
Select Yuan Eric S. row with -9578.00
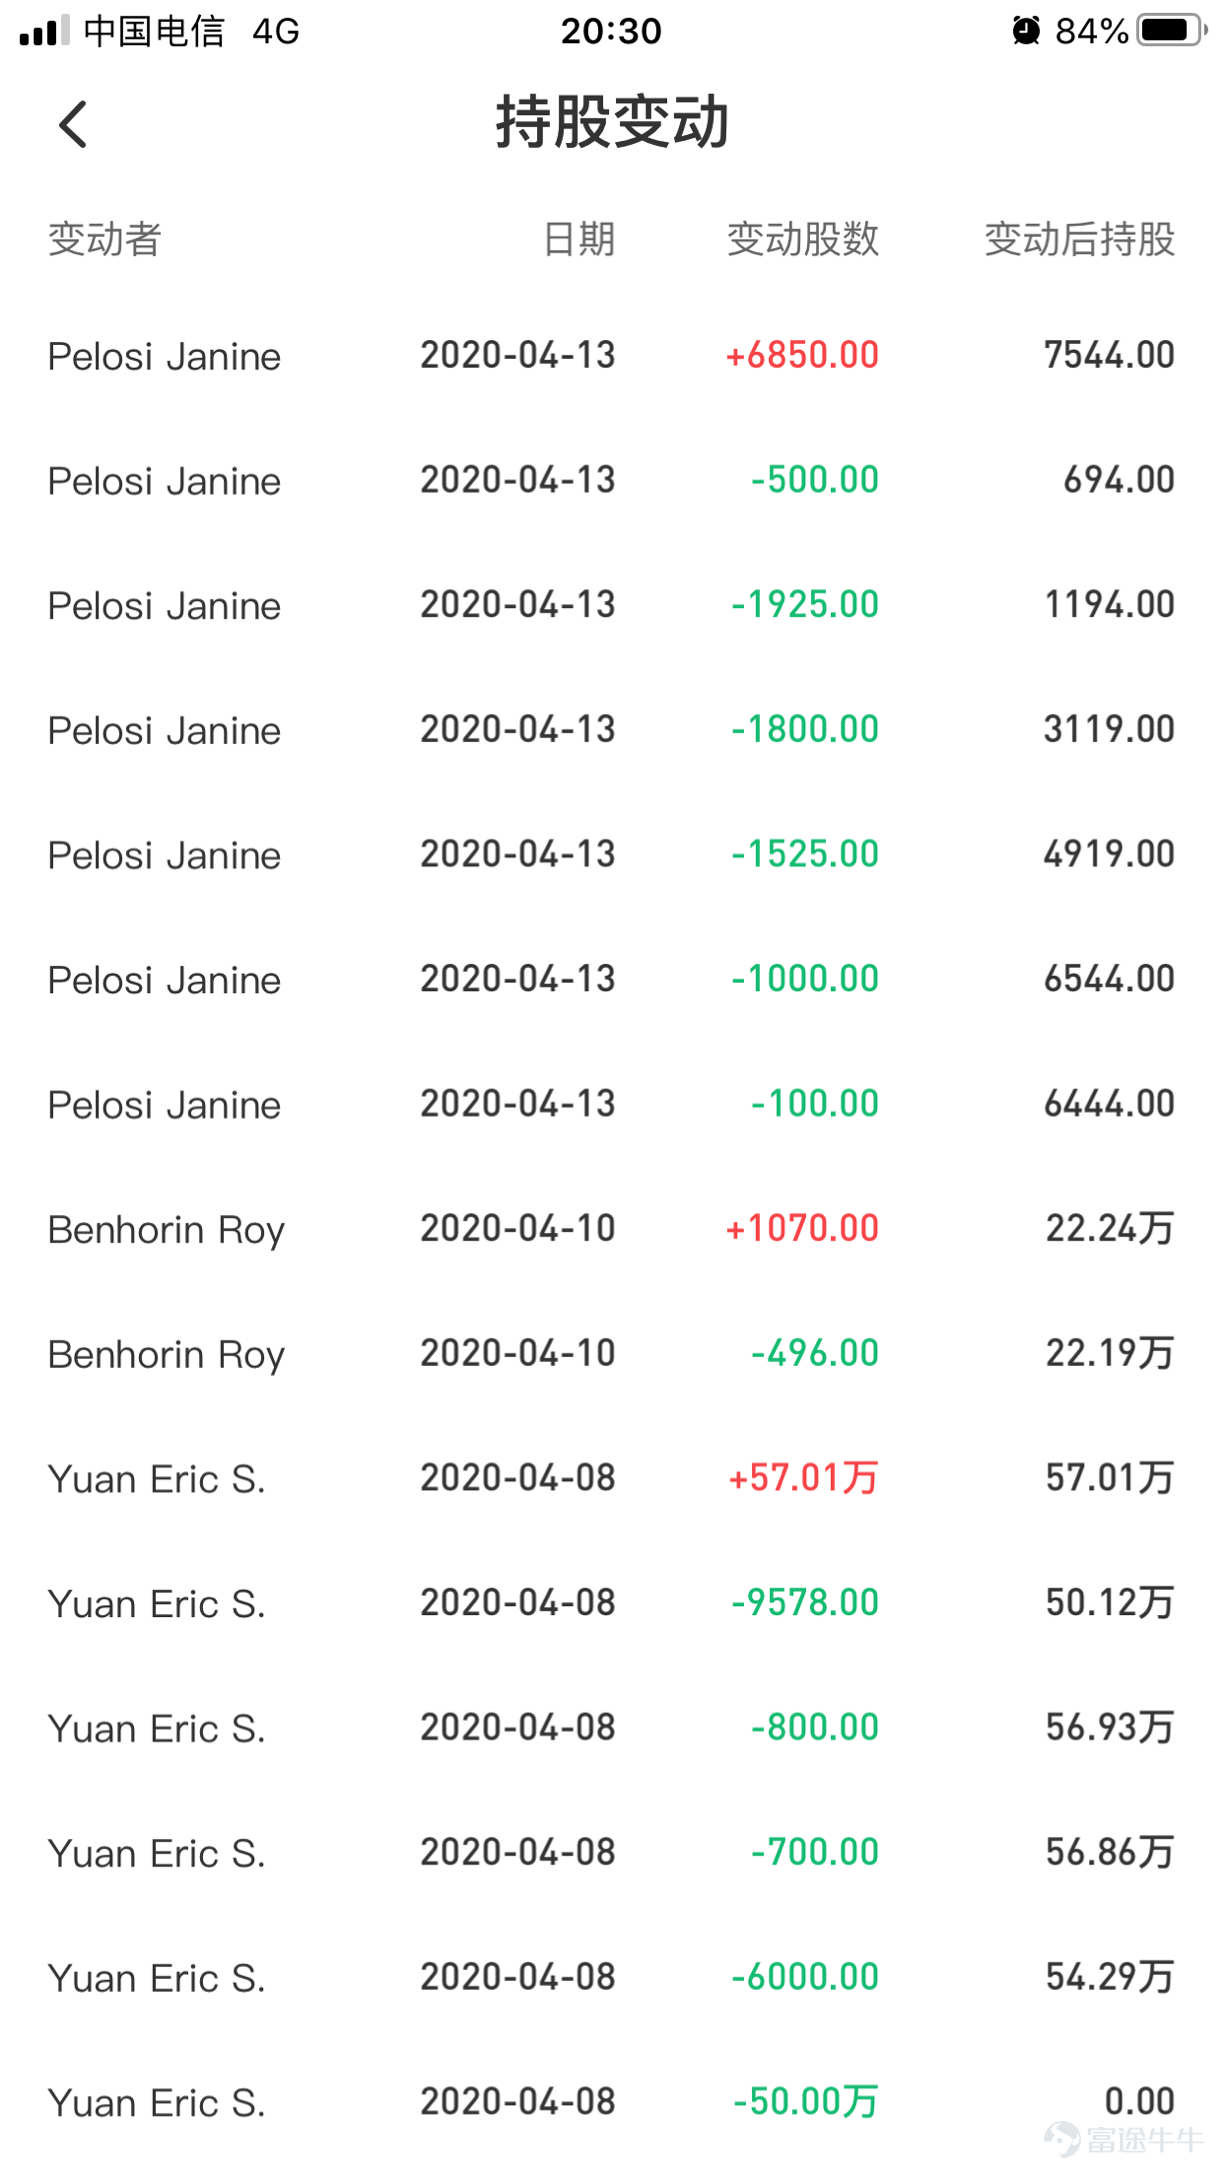coord(611,1603)
